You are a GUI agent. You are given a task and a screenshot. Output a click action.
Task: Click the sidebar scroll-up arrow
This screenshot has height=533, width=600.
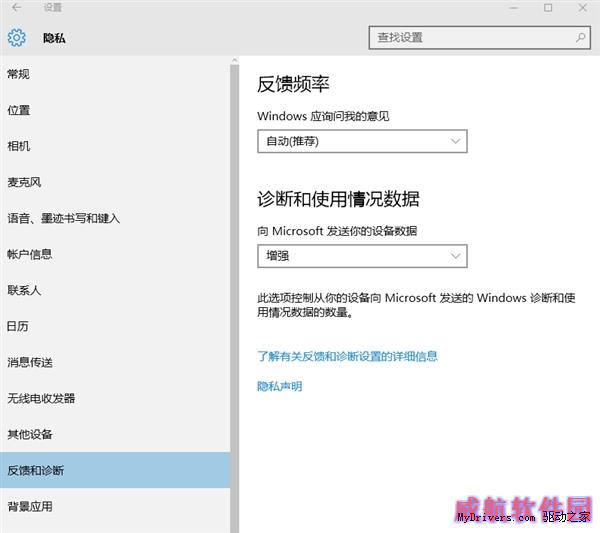pos(234,60)
